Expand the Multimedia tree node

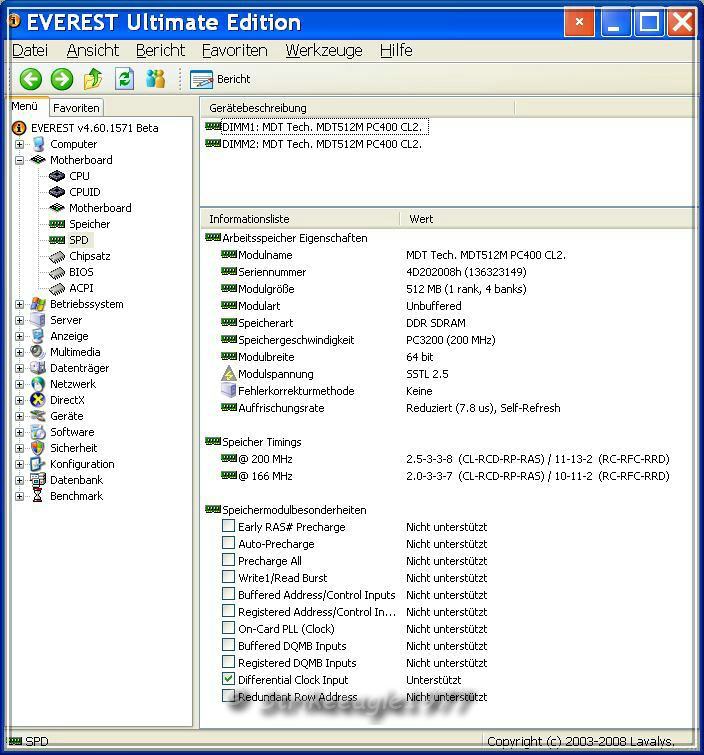tap(19, 352)
